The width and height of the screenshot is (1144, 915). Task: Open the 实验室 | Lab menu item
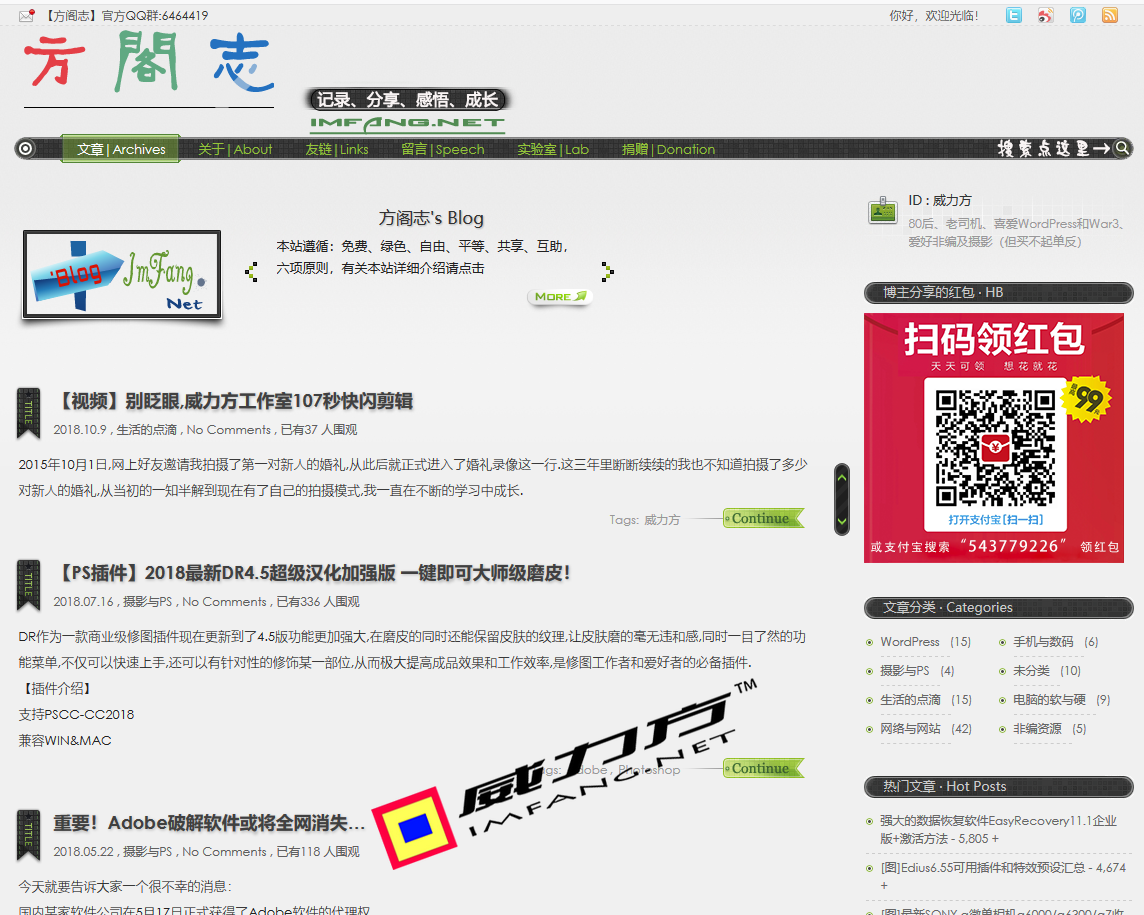[x=552, y=149]
